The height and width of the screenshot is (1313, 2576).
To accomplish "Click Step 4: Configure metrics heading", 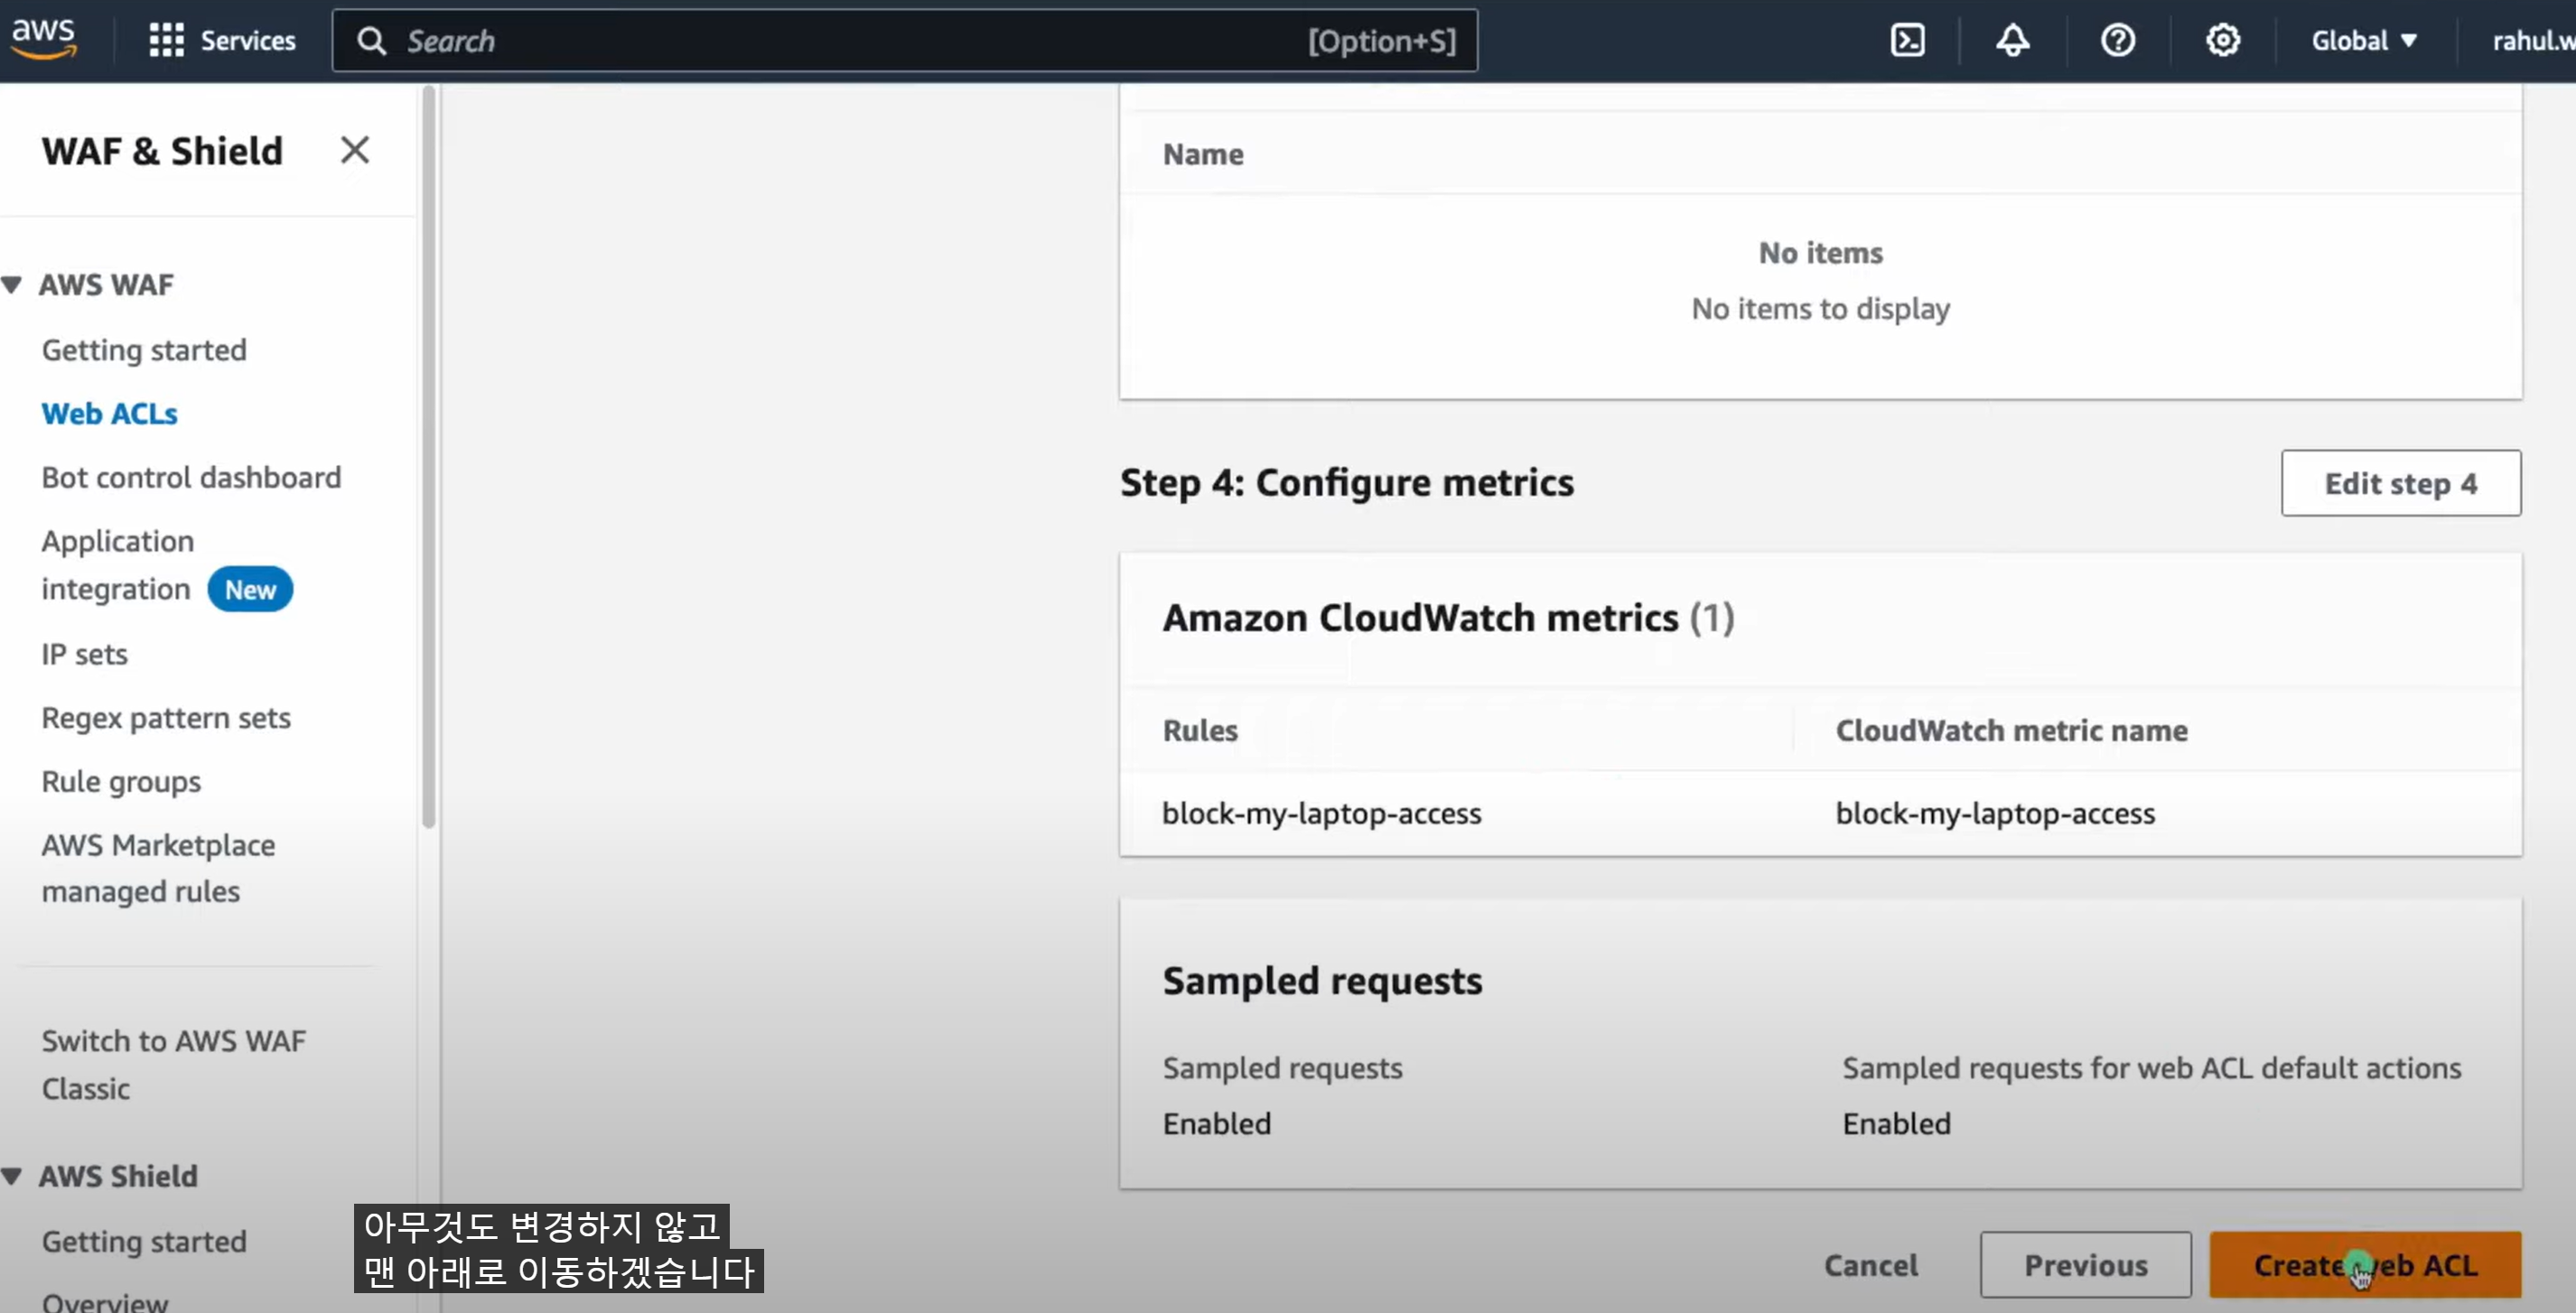I will coord(1346,482).
